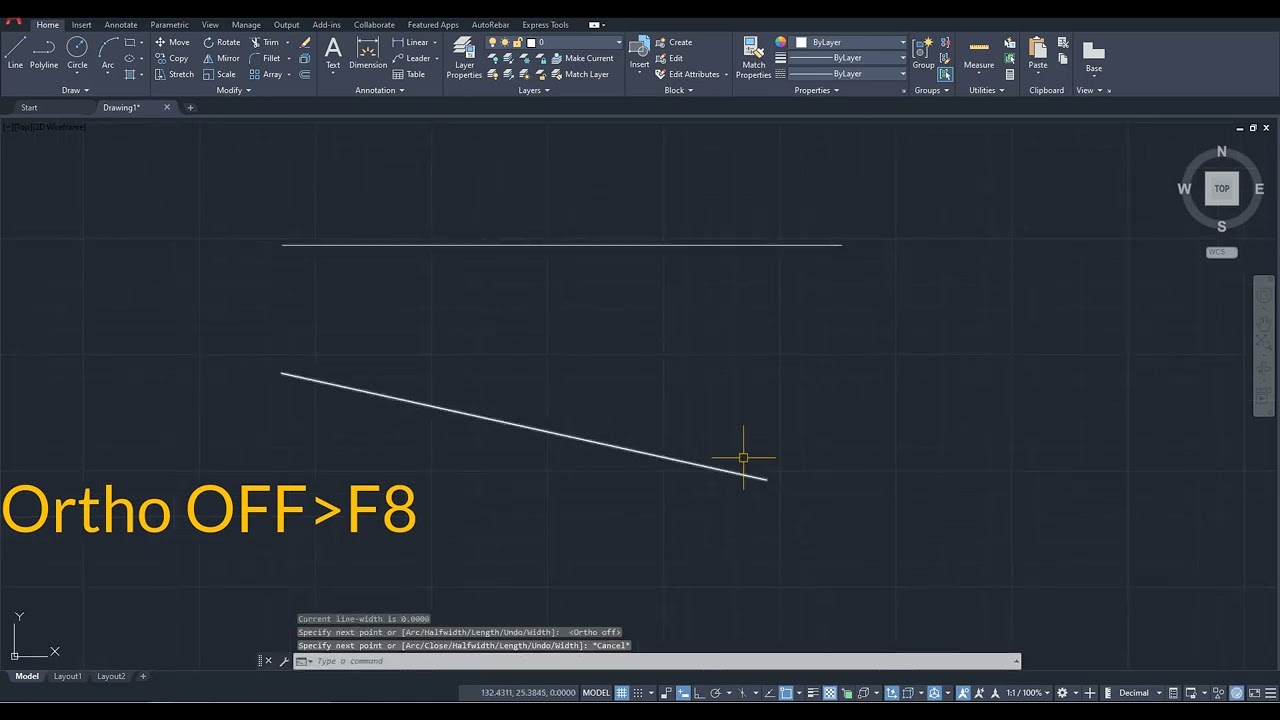Add a new drawing tab with plus
Viewport: 1280px width, 720px height.
190,107
